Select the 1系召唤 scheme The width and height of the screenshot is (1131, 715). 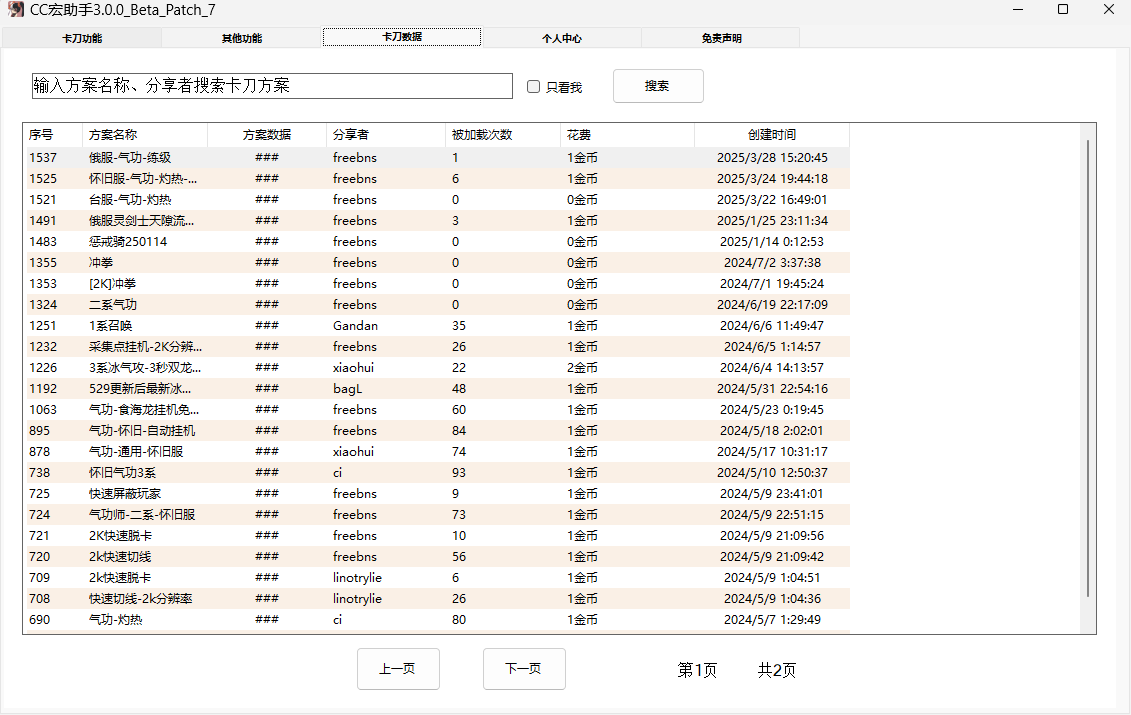(438, 325)
